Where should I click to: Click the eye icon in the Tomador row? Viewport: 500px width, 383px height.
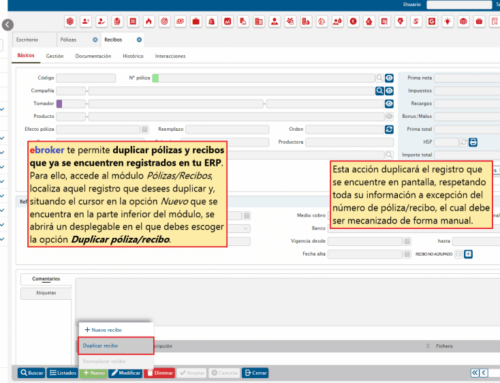tap(389, 104)
